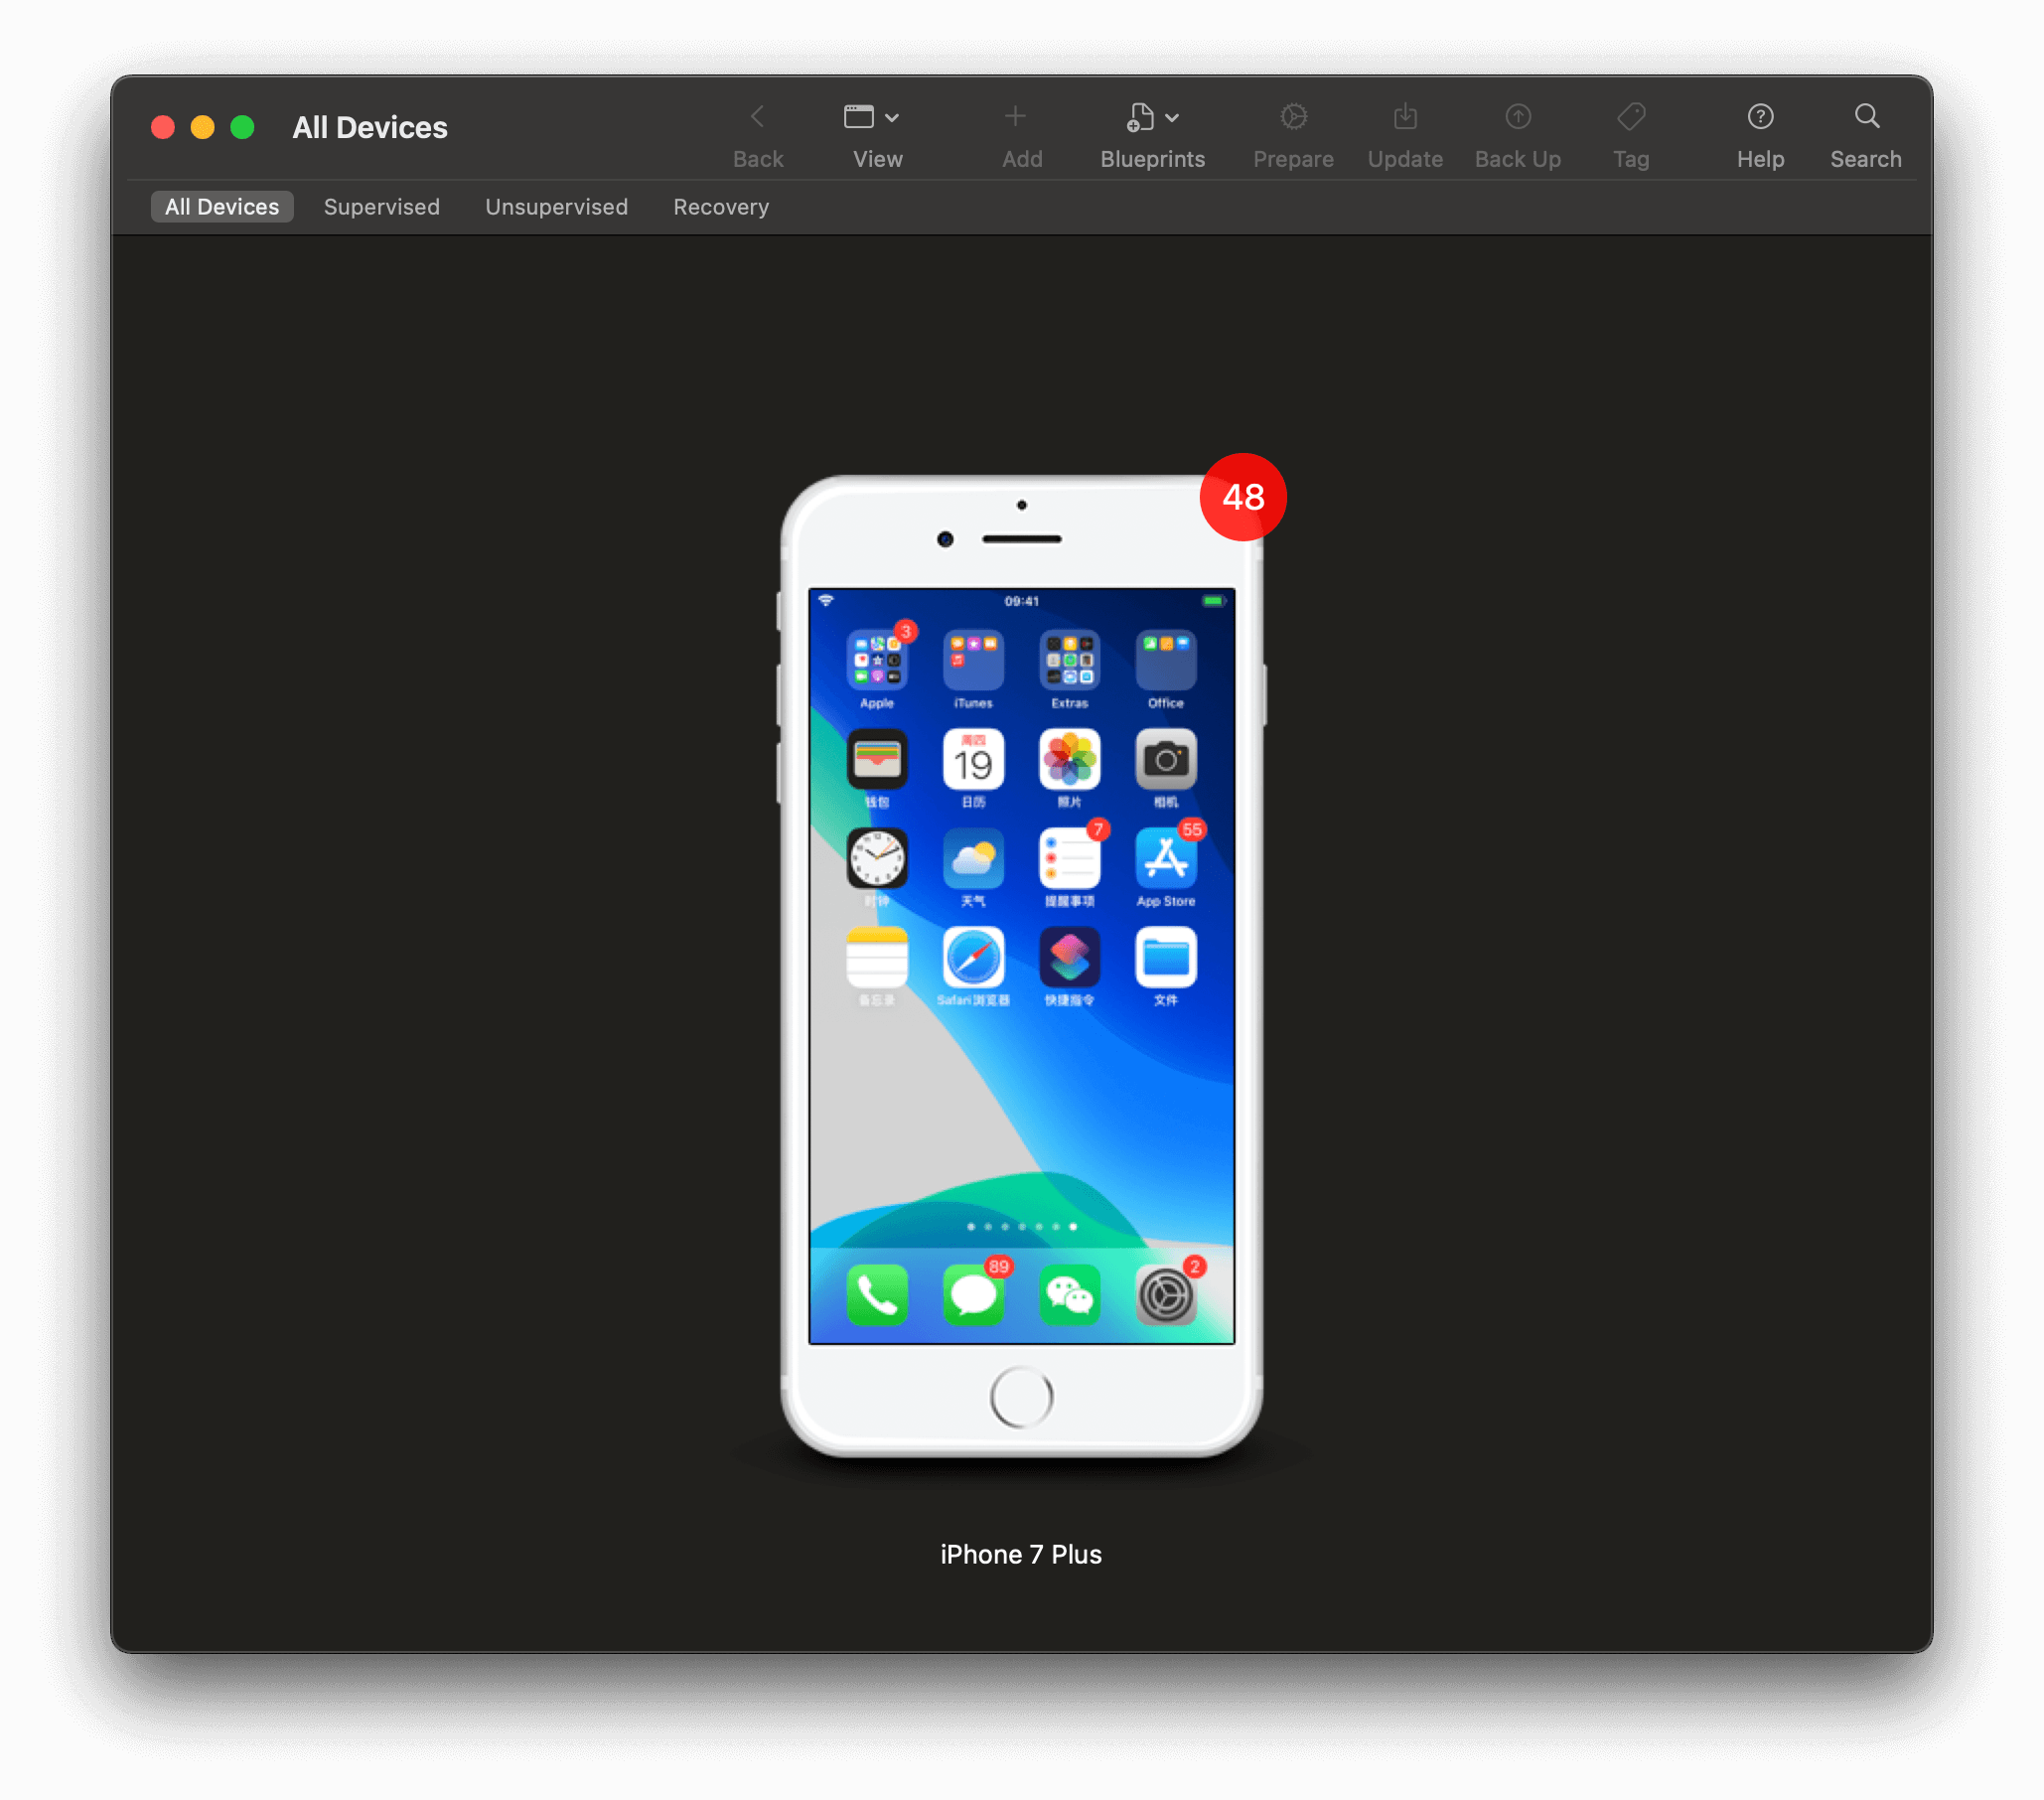
Task: Click the Prepare gear icon
Action: [1293, 117]
